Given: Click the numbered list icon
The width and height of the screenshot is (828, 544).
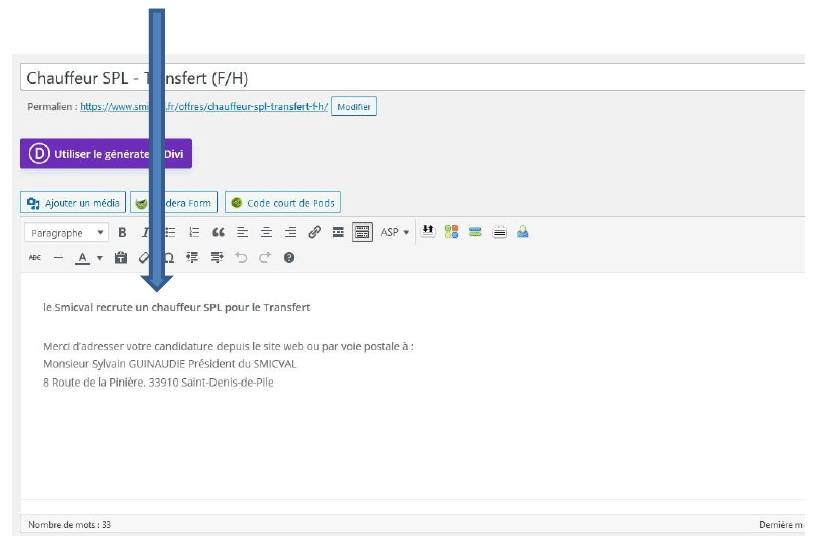Looking at the screenshot, I should pos(194,232).
